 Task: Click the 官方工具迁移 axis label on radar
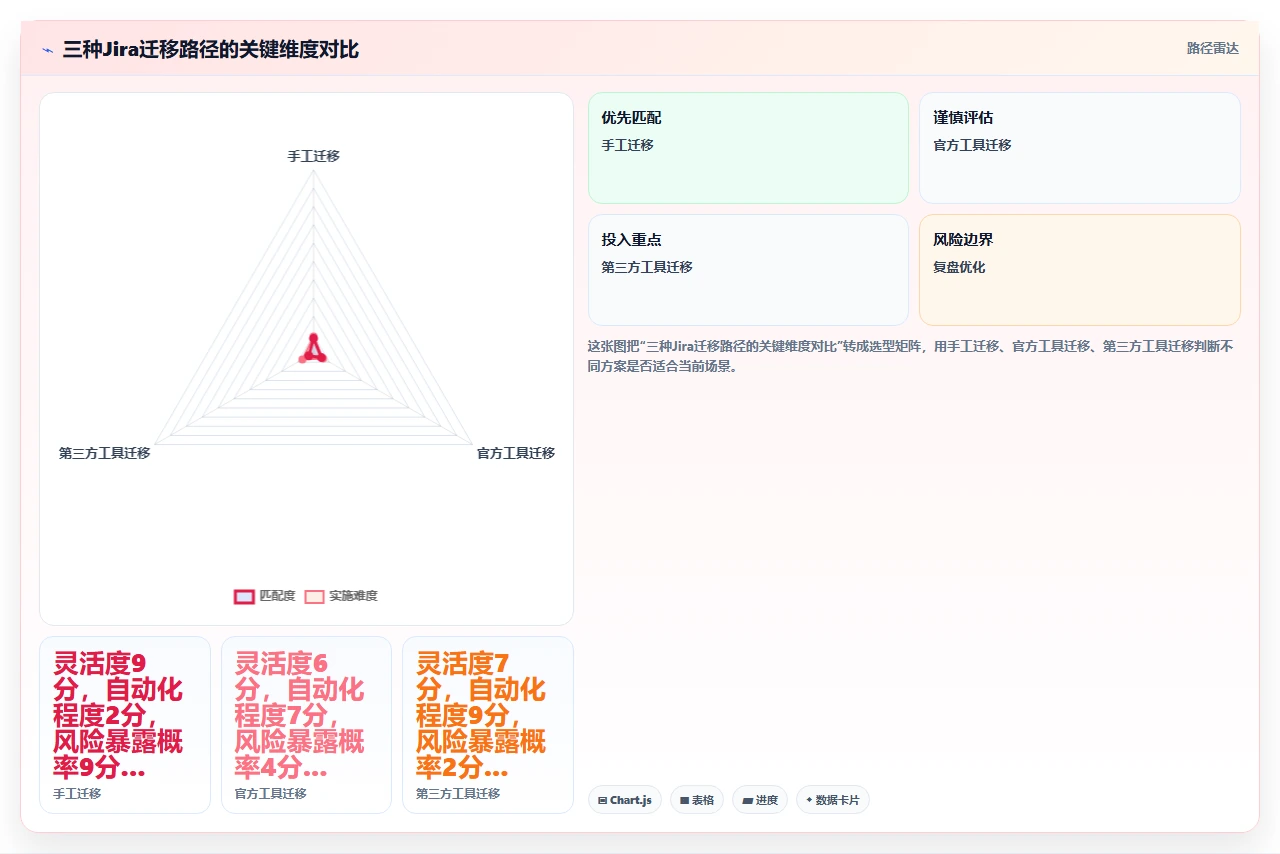point(516,453)
